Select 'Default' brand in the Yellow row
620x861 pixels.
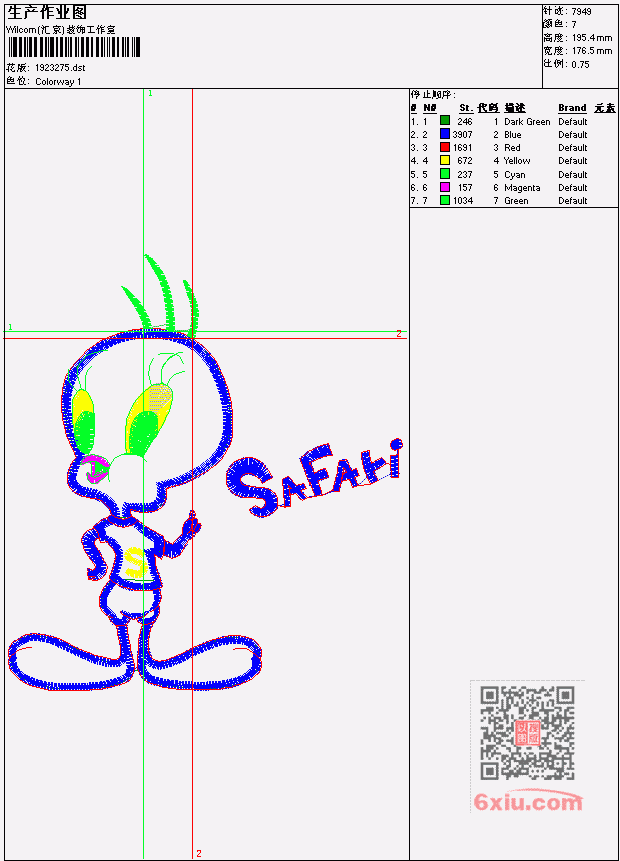click(x=573, y=161)
